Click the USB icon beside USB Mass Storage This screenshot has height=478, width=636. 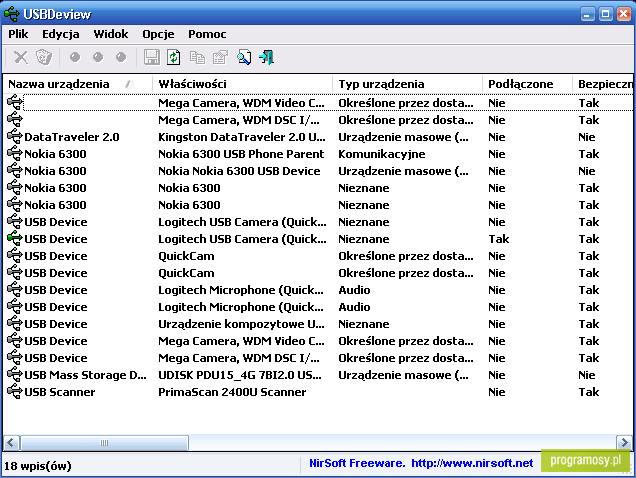pyautogui.click(x=15, y=375)
